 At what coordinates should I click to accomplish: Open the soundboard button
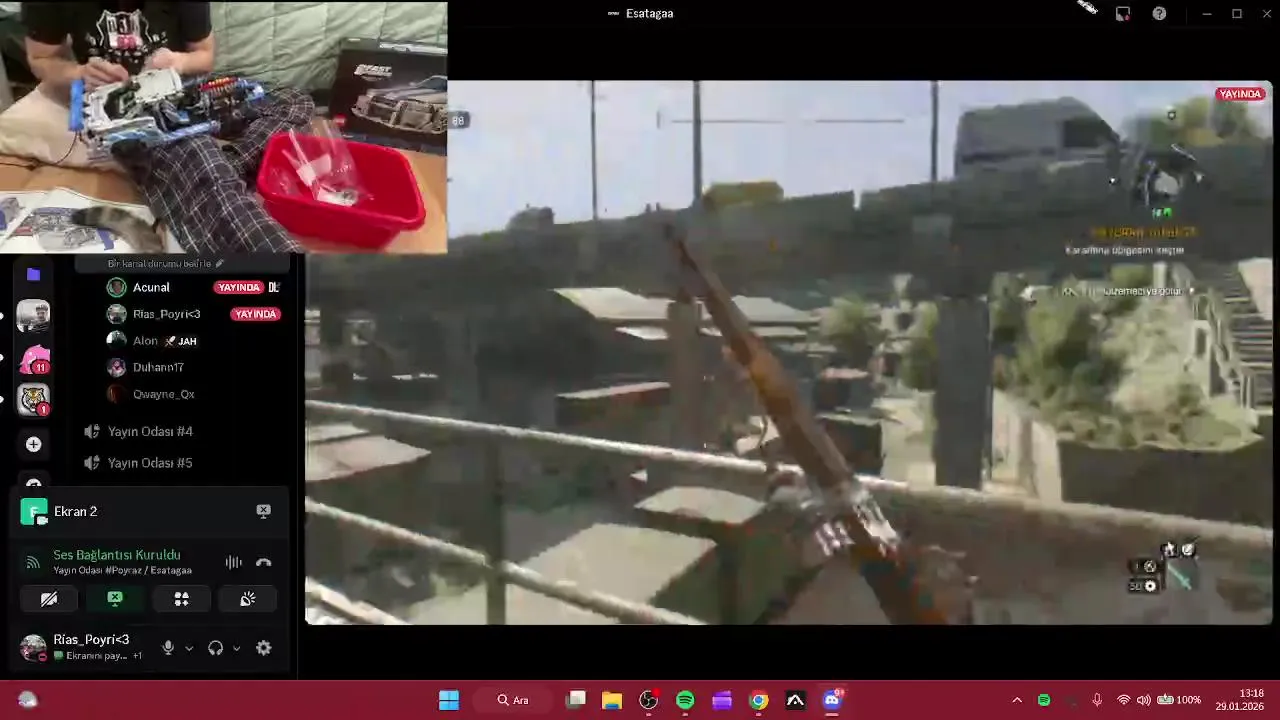(x=247, y=599)
